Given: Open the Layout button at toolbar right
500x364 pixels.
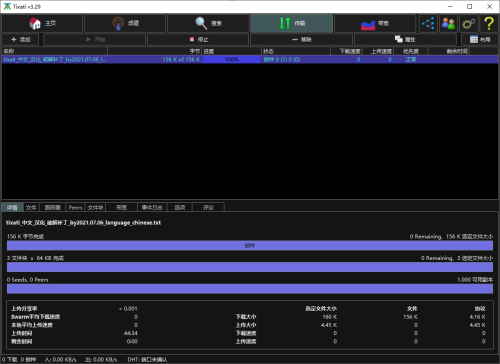Looking at the screenshot, I should click(x=480, y=39).
